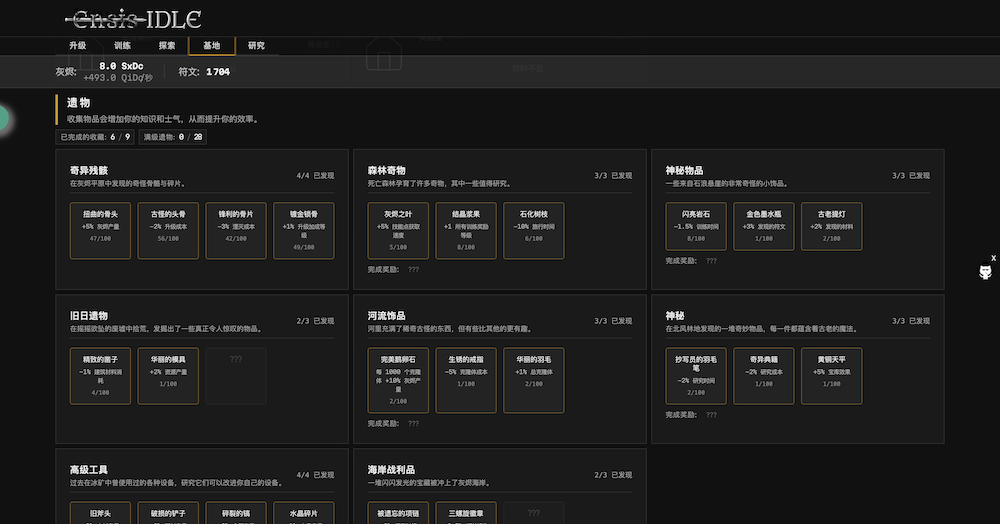The image size is (1000, 524).
Task: Select the 扭曲的骨头 relic card
Action: pos(100,230)
